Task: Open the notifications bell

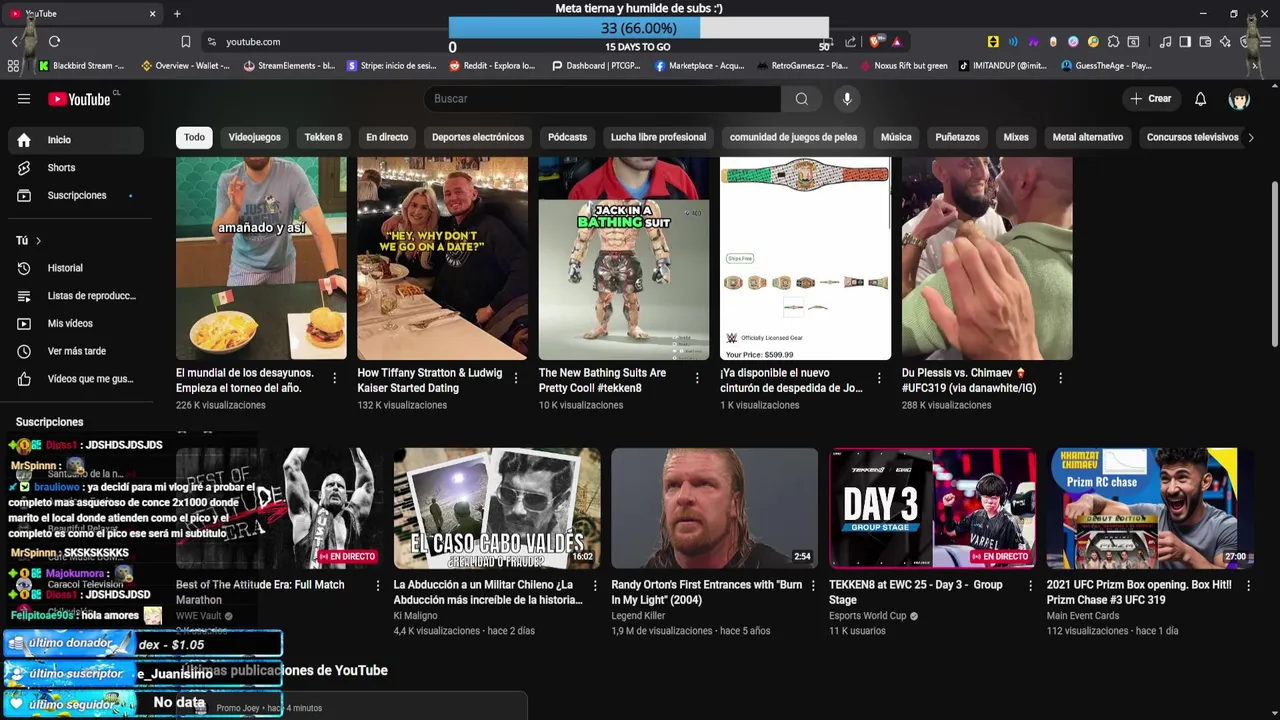Action: pos(1200,99)
